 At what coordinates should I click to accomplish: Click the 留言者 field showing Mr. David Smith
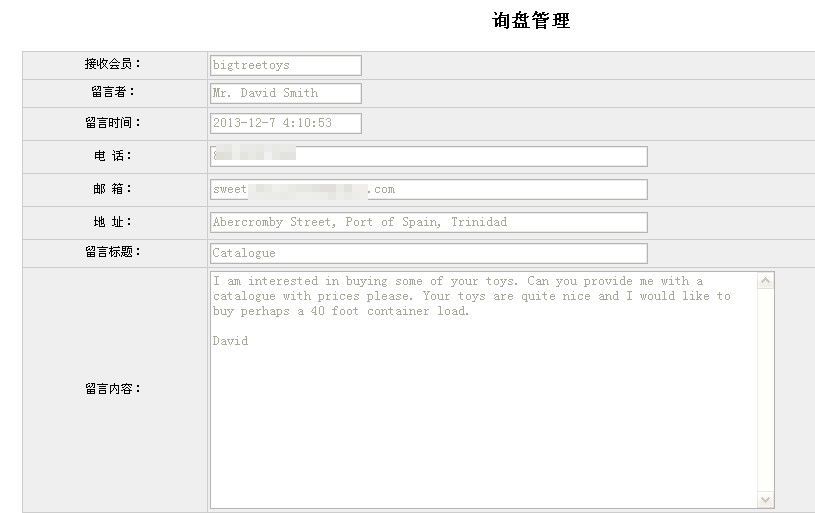285,93
